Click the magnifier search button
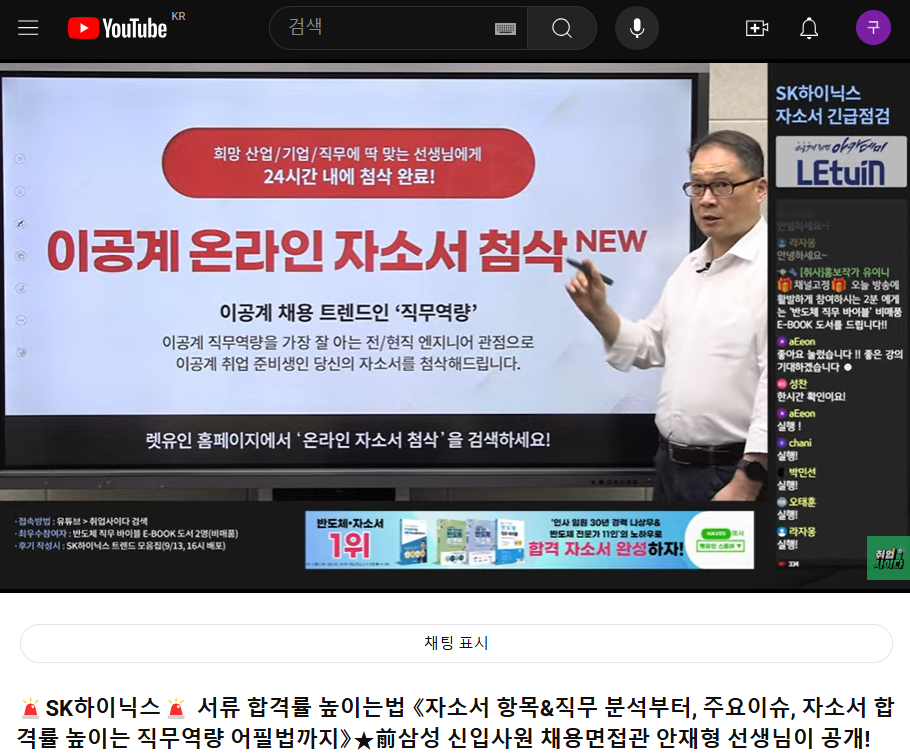This screenshot has width=910, height=756. pyautogui.click(x=562, y=28)
